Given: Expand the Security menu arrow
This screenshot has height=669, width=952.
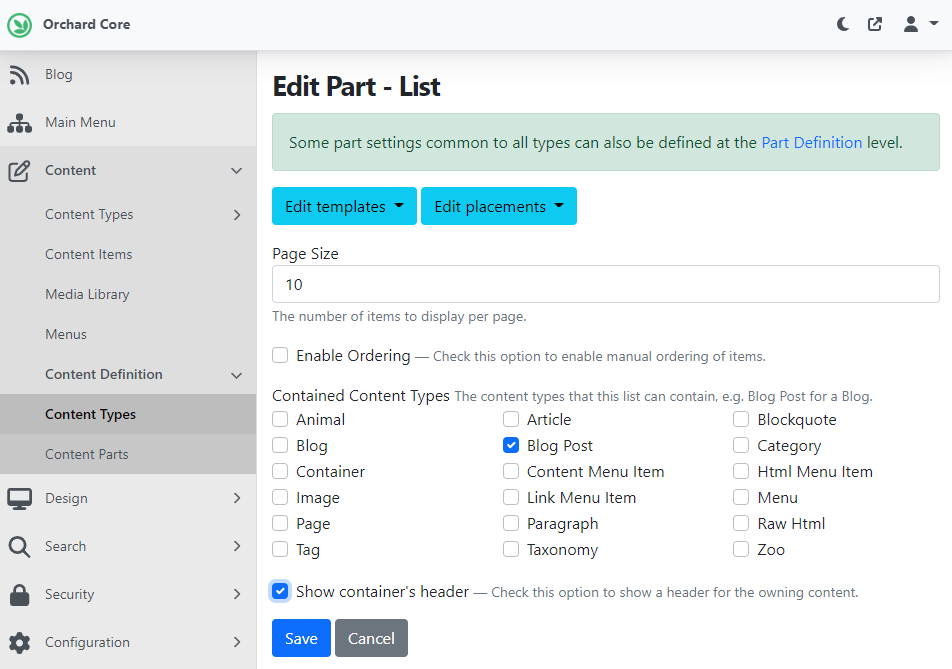Looking at the screenshot, I should pyautogui.click(x=237, y=594).
